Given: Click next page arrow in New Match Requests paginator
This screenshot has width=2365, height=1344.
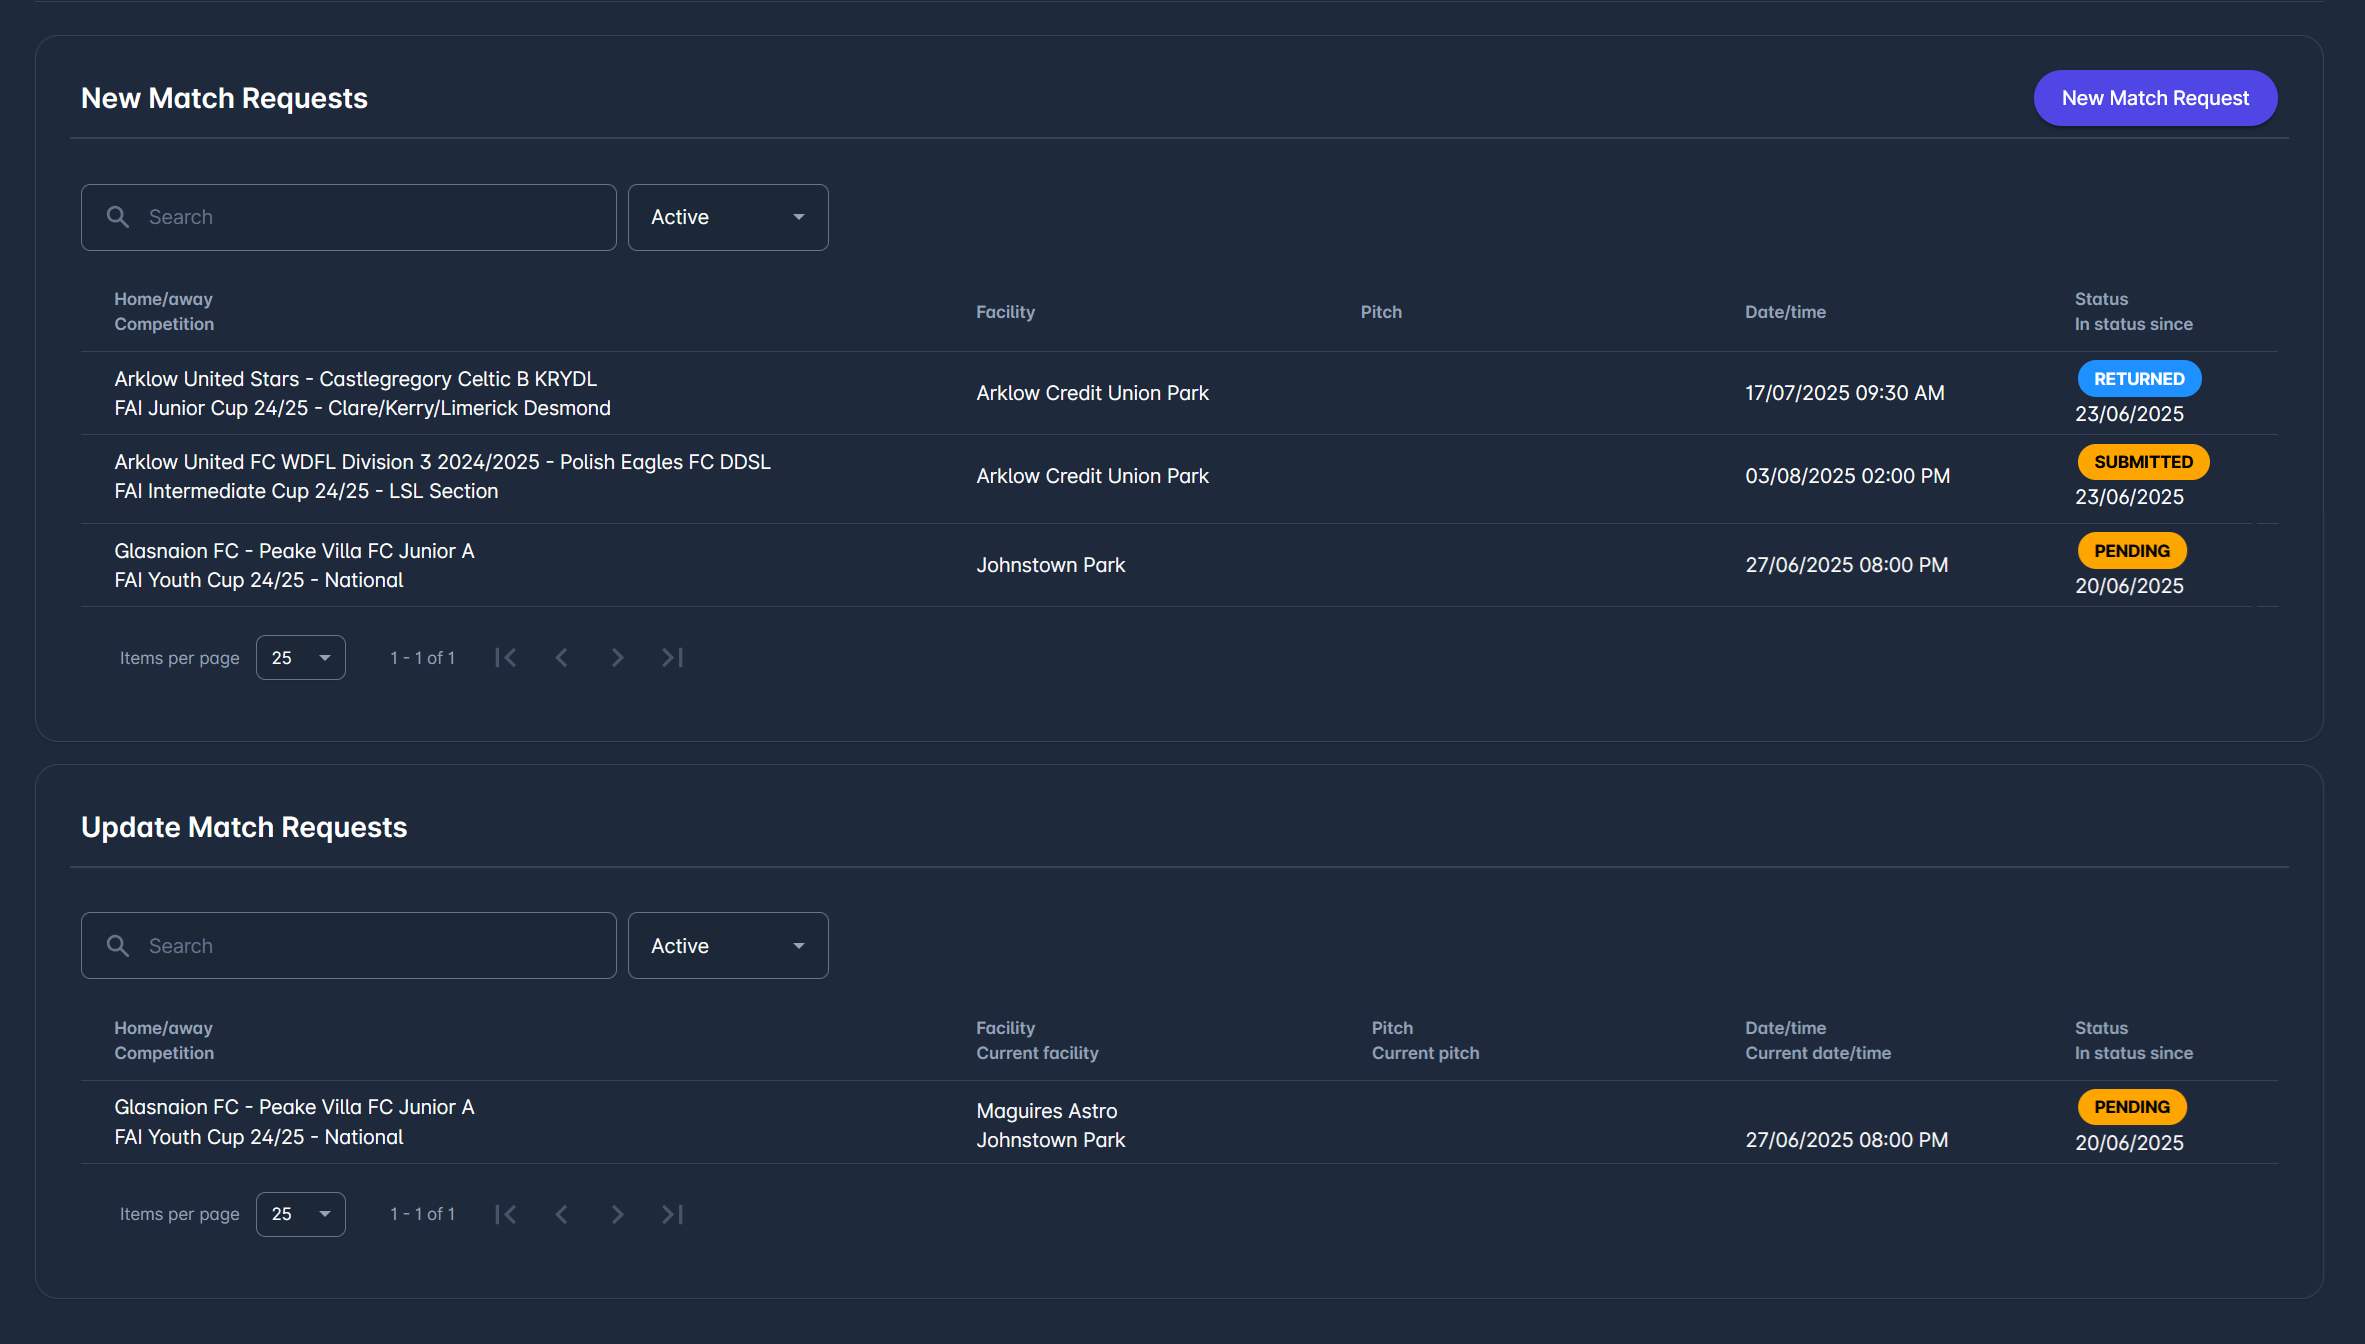Looking at the screenshot, I should 617,657.
